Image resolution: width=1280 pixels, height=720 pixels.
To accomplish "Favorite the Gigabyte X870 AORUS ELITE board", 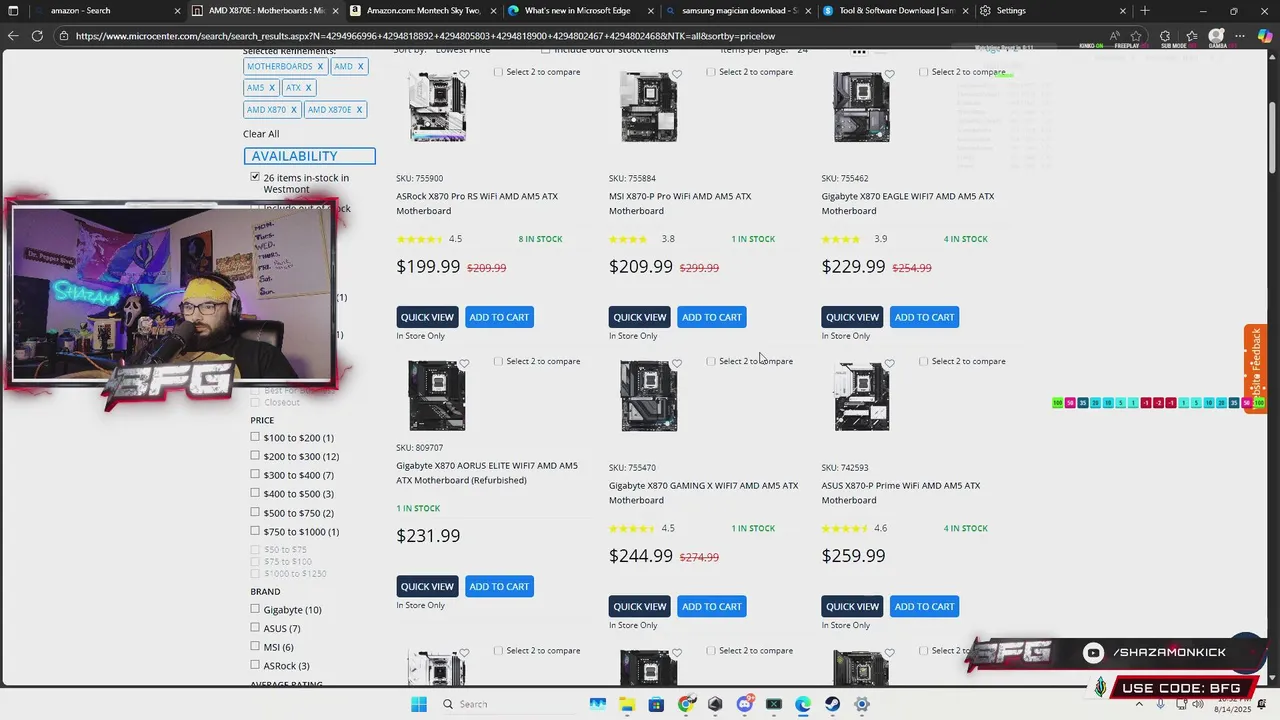I will 464,364.
